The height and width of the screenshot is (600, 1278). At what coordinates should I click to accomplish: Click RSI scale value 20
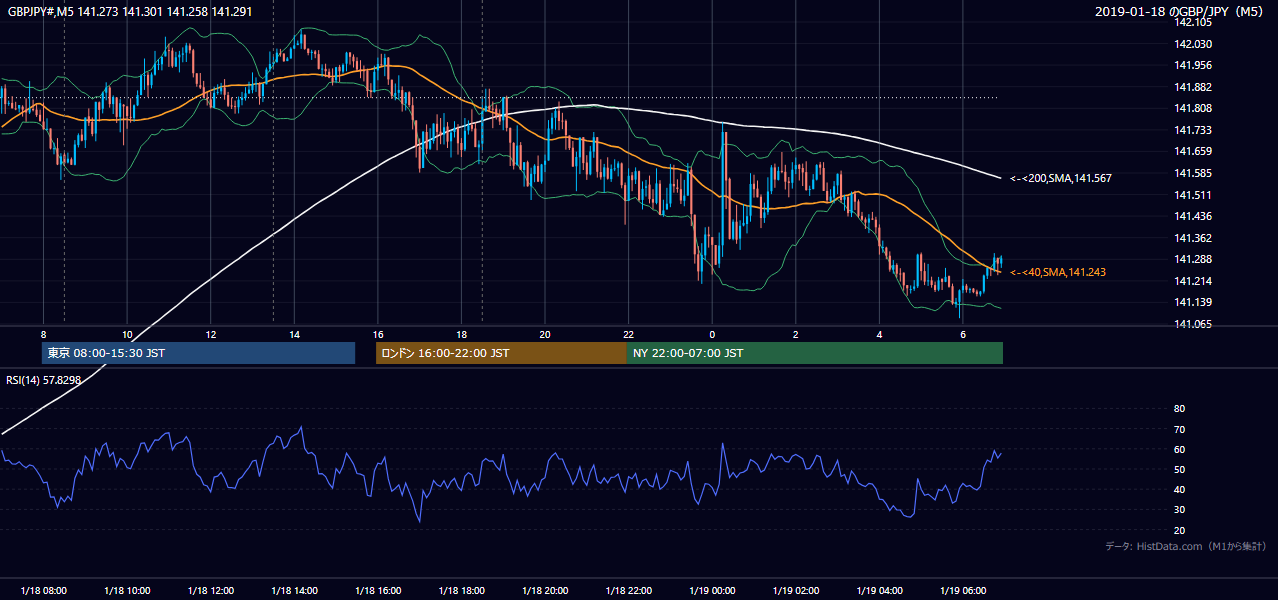pyautogui.click(x=1180, y=530)
